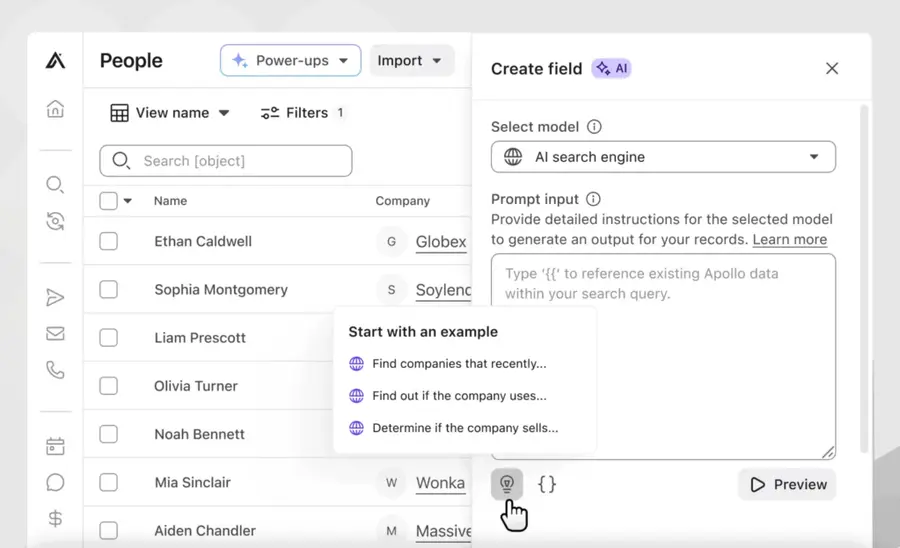Click the Company column header
This screenshot has width=900, height=548.
[x=402, y=201]
